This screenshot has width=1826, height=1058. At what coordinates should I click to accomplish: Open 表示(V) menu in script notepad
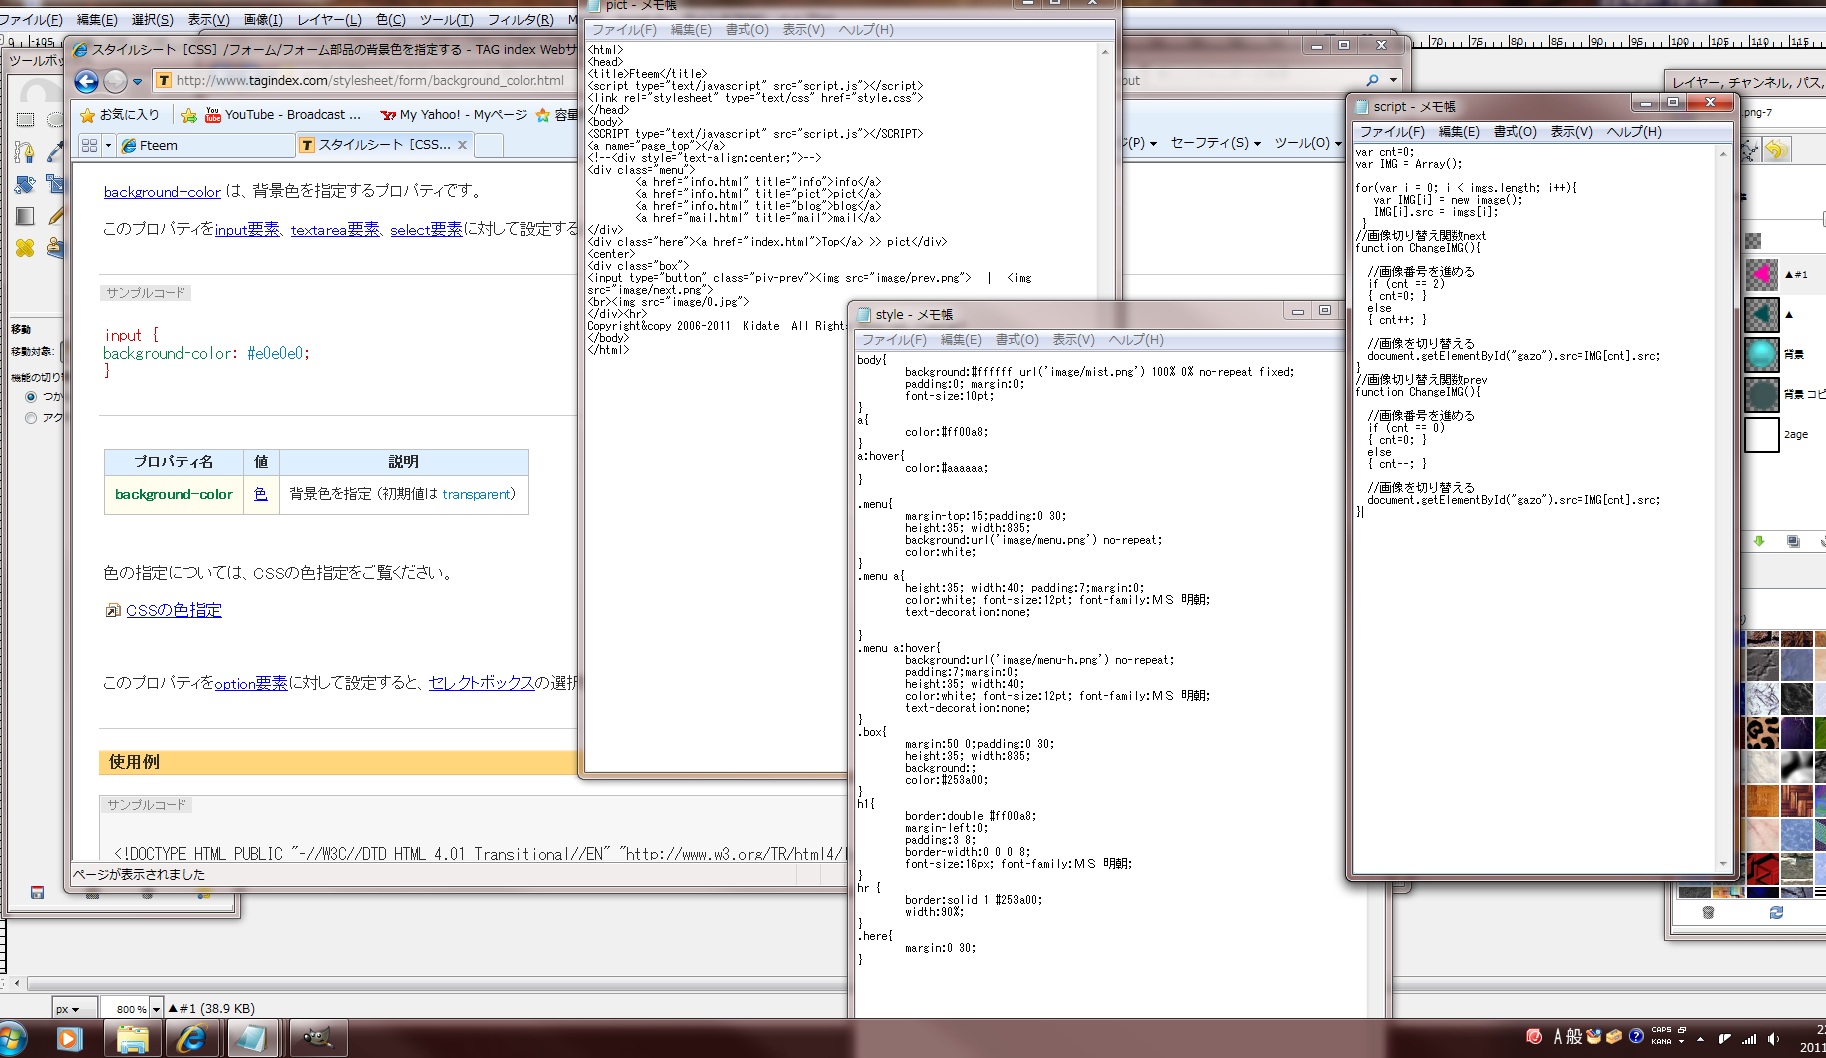click(x=1571, y=132)
